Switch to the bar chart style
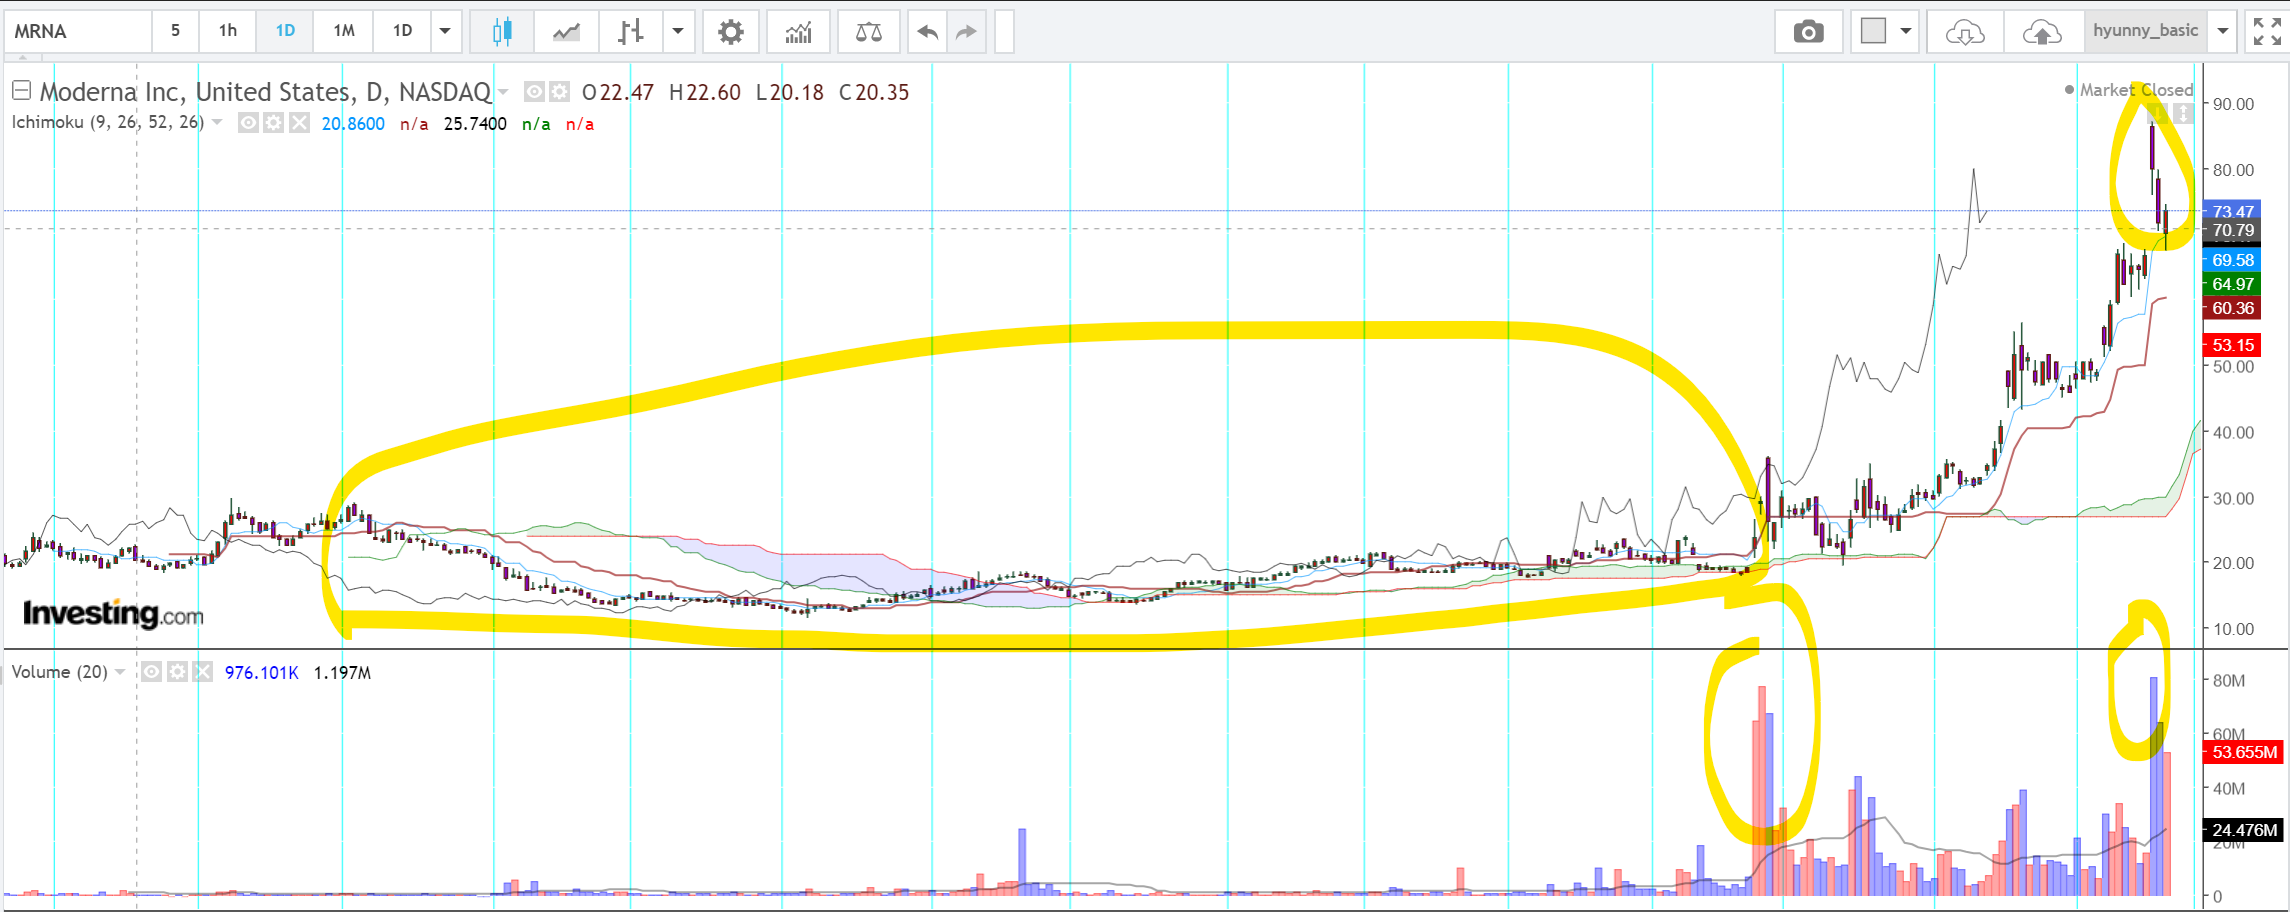2290x912 pixels. pos(630,32)
